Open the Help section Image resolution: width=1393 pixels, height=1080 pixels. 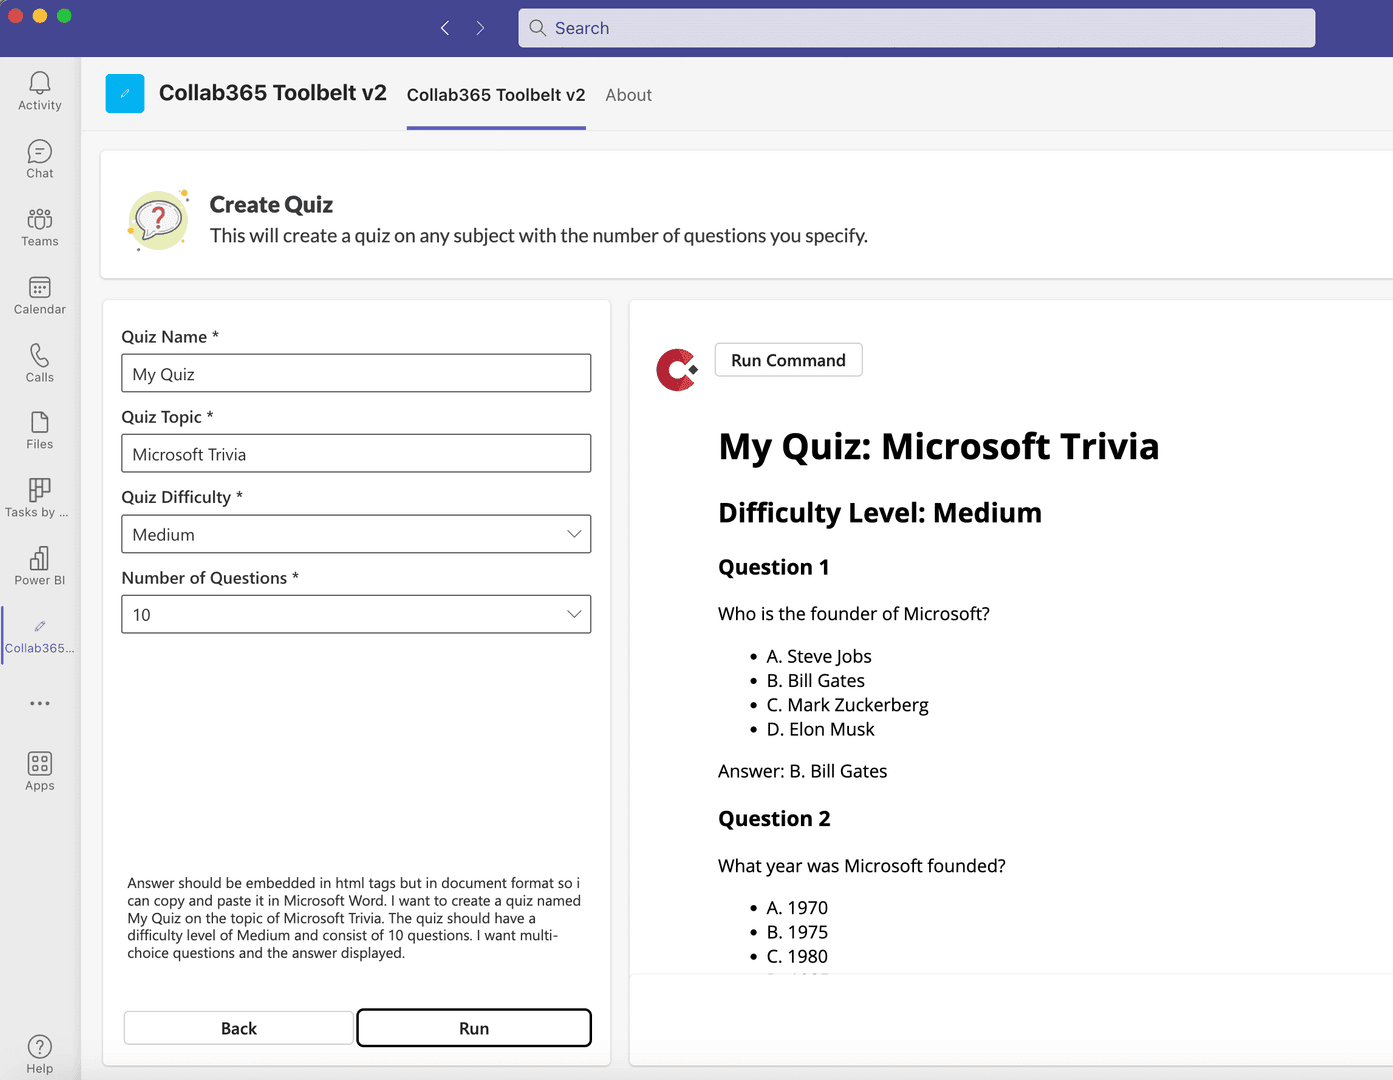39,1053
